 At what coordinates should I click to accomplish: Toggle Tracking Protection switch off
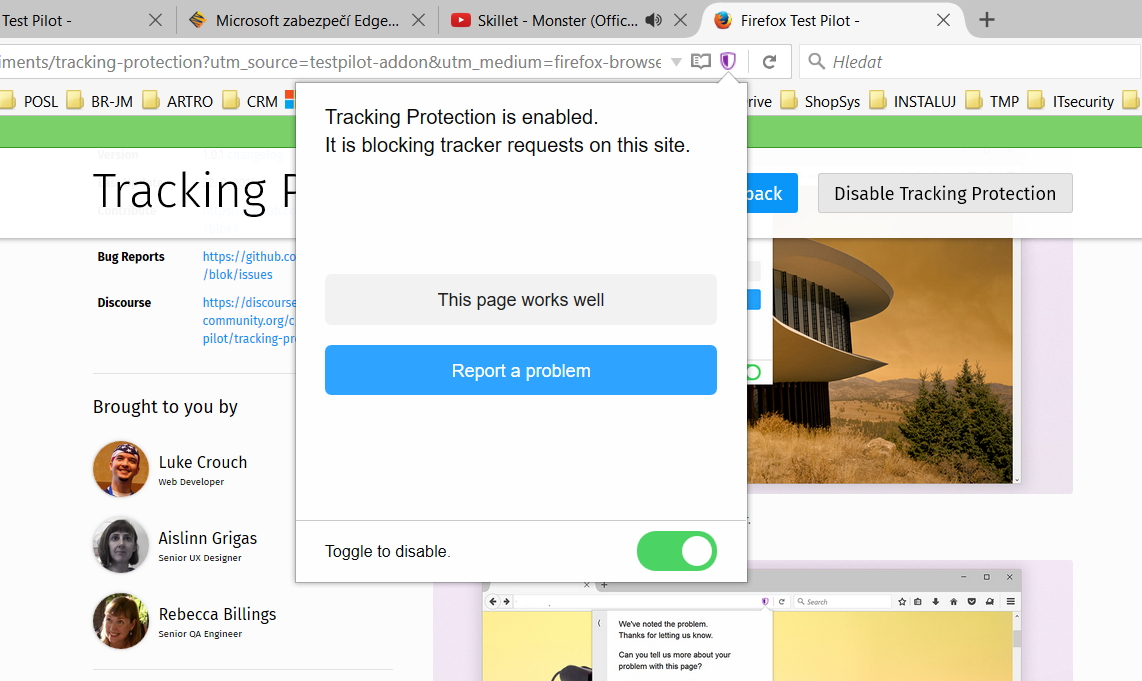677,551
